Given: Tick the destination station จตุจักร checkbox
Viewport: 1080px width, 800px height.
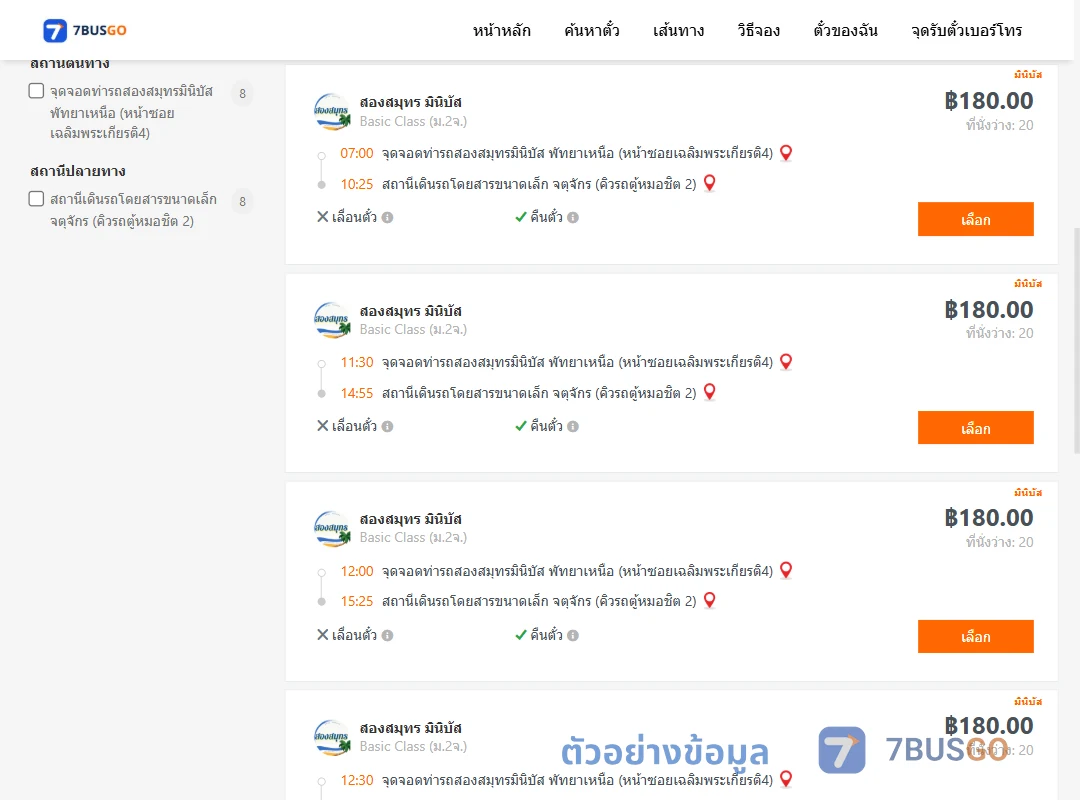Looking at the screenshot, I should pos(37,199).
